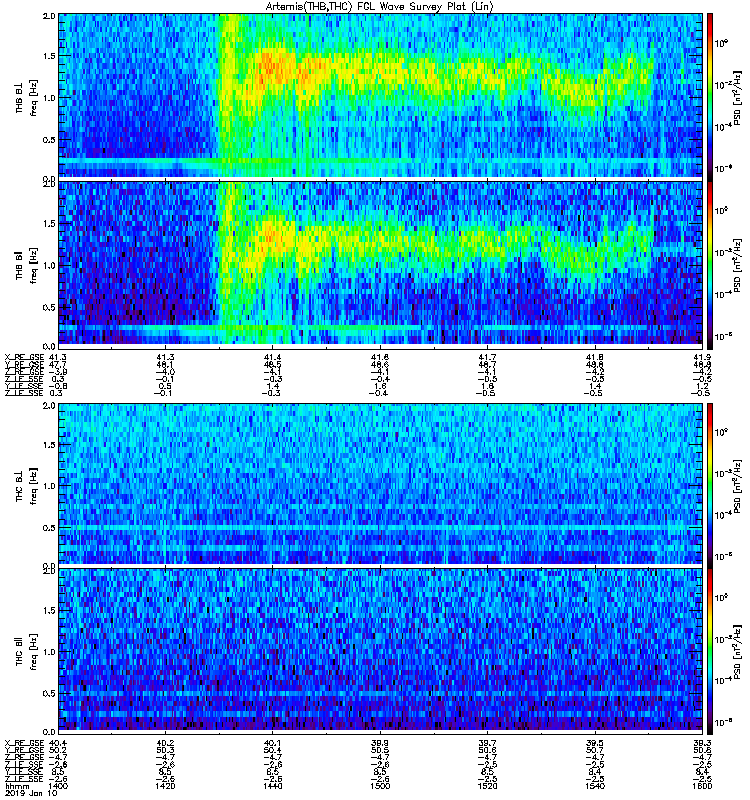Click the "40.2" THC X position value
The image size is (750, 800).
165,743
